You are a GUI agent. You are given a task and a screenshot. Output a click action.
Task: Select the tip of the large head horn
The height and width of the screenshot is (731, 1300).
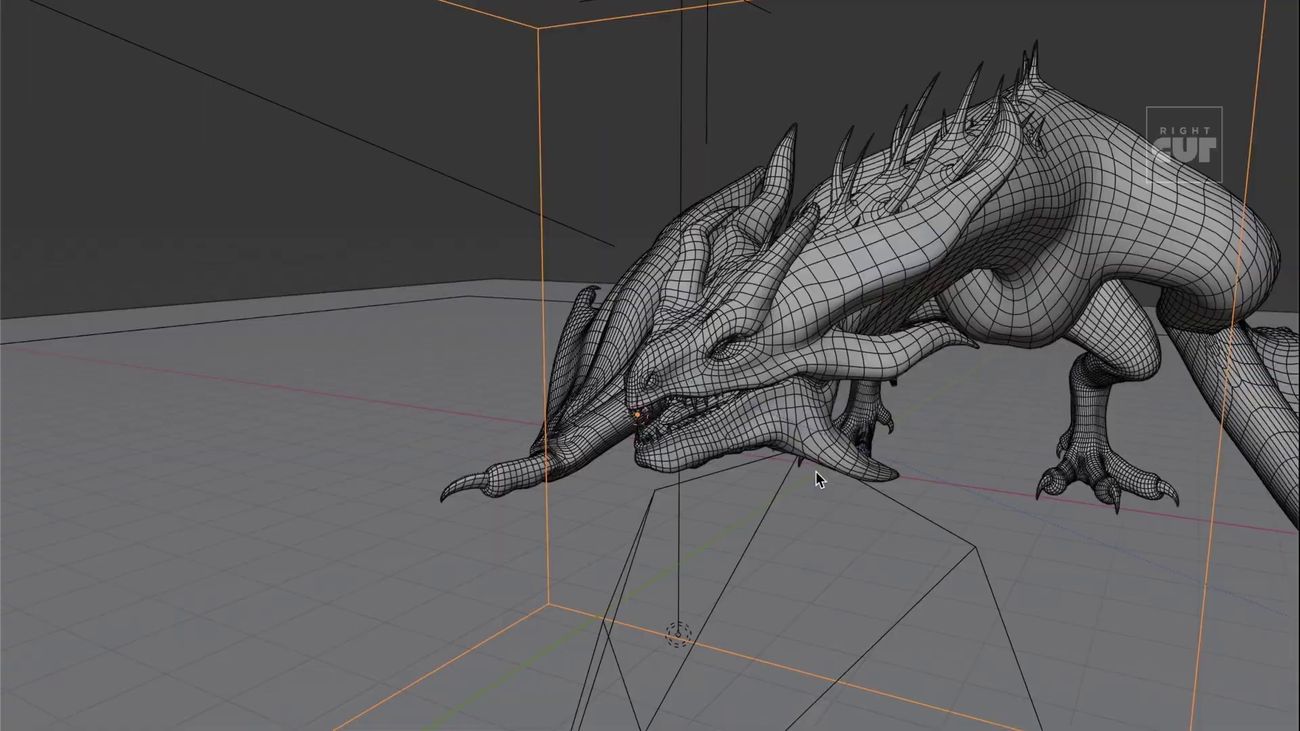[x=792, y=130]
